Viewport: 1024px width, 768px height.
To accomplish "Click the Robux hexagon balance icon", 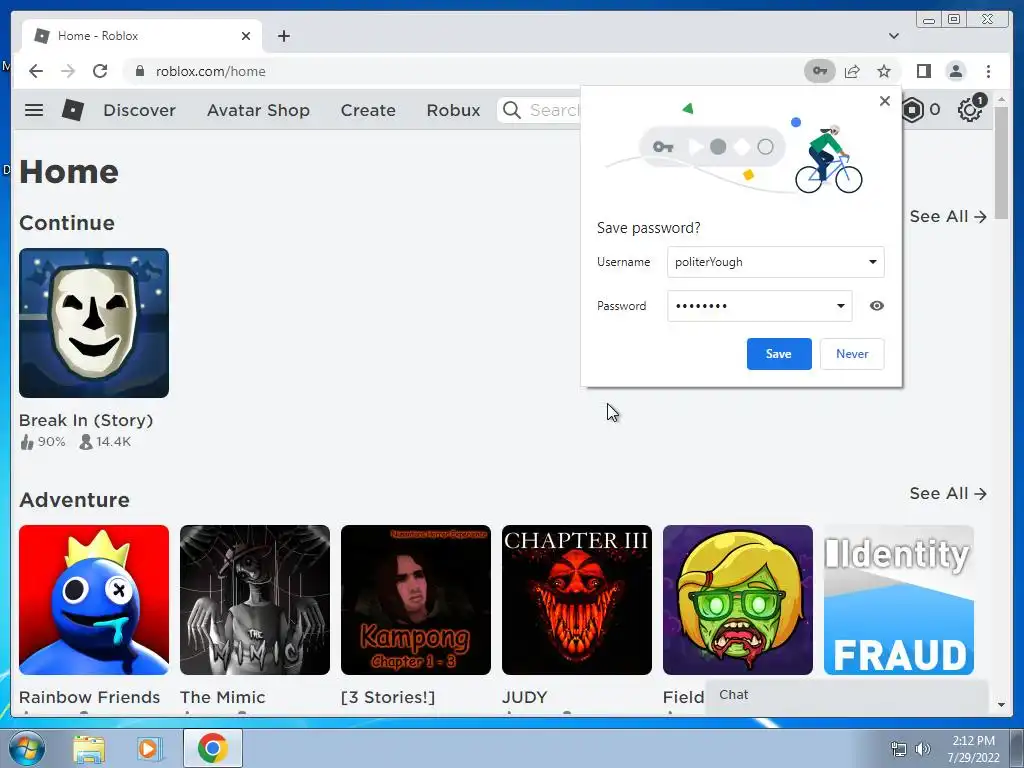I will click(913, 110).
